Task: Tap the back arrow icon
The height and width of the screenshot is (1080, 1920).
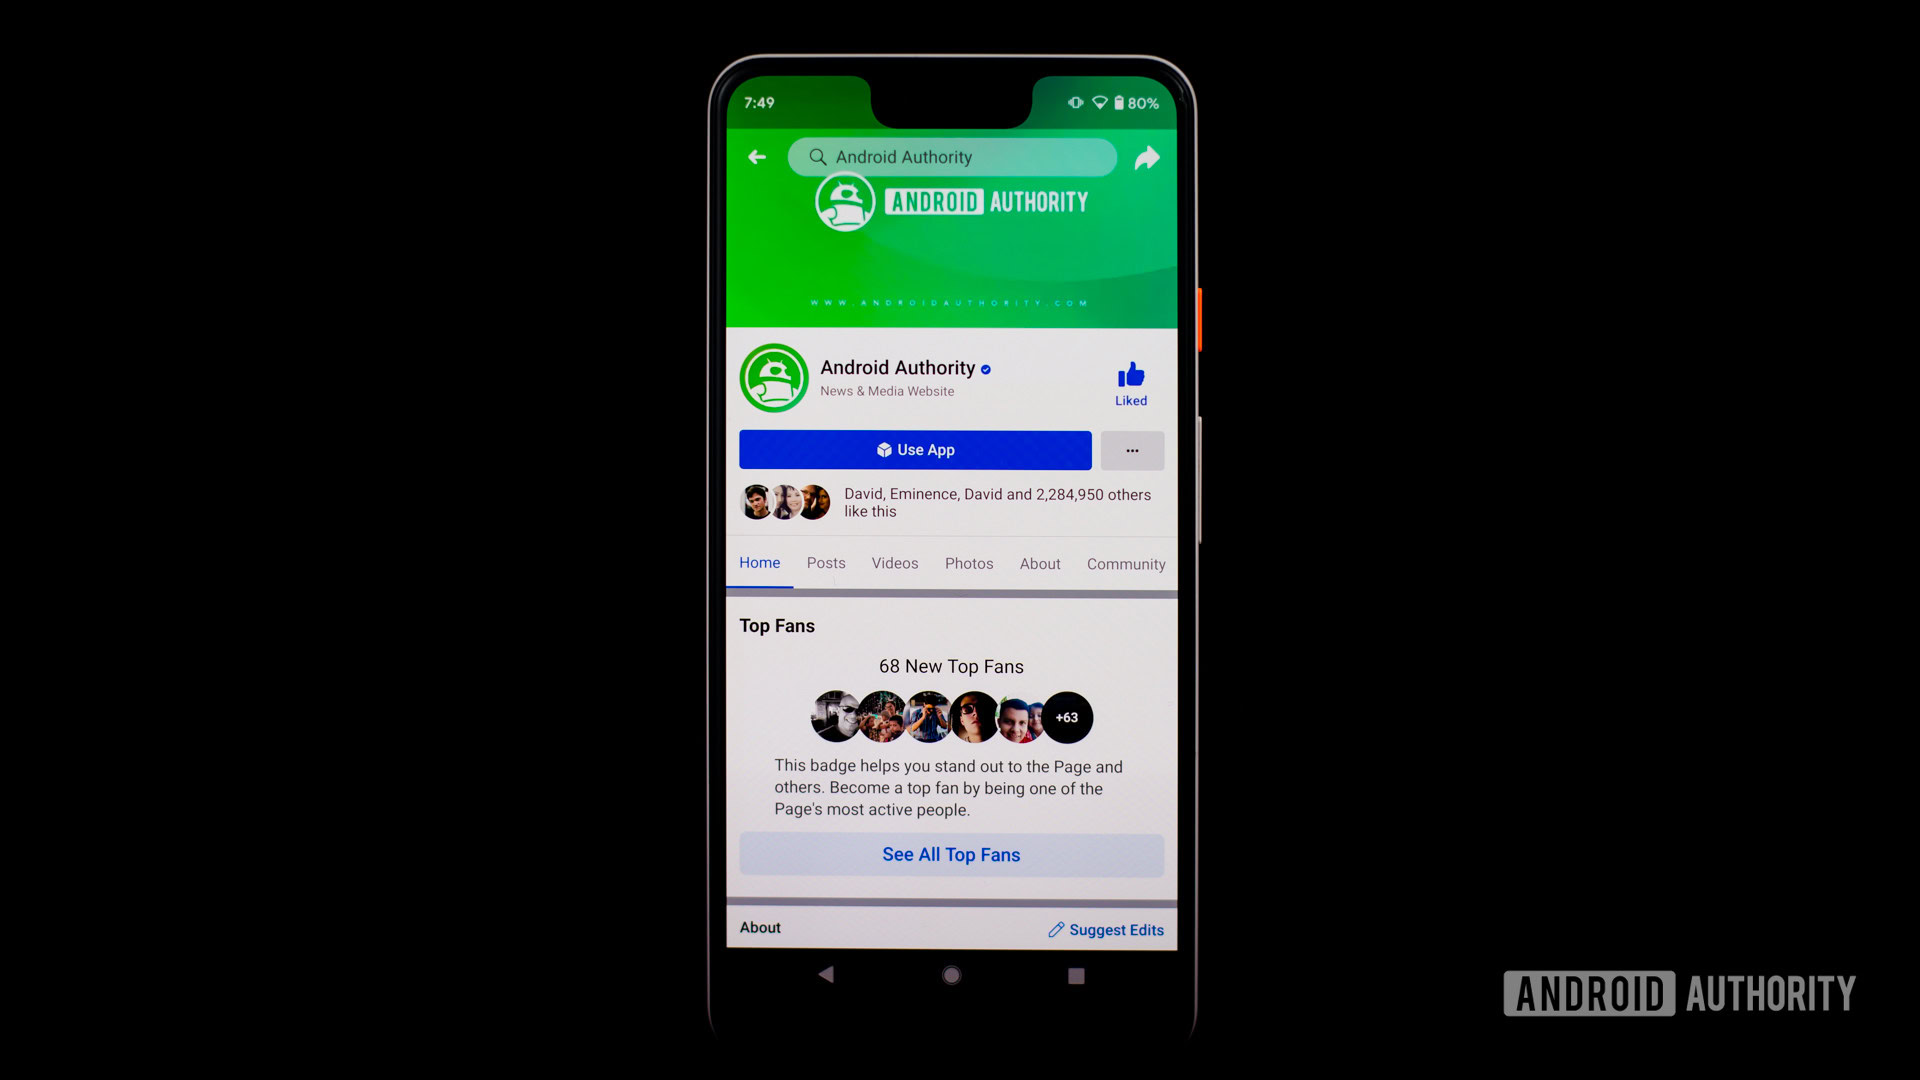Action: click(756, 157)
